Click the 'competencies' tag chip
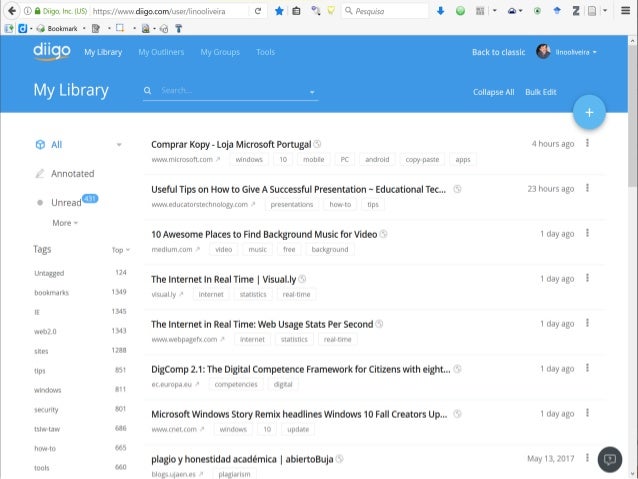638x479 pixels. tap(236, 384)
